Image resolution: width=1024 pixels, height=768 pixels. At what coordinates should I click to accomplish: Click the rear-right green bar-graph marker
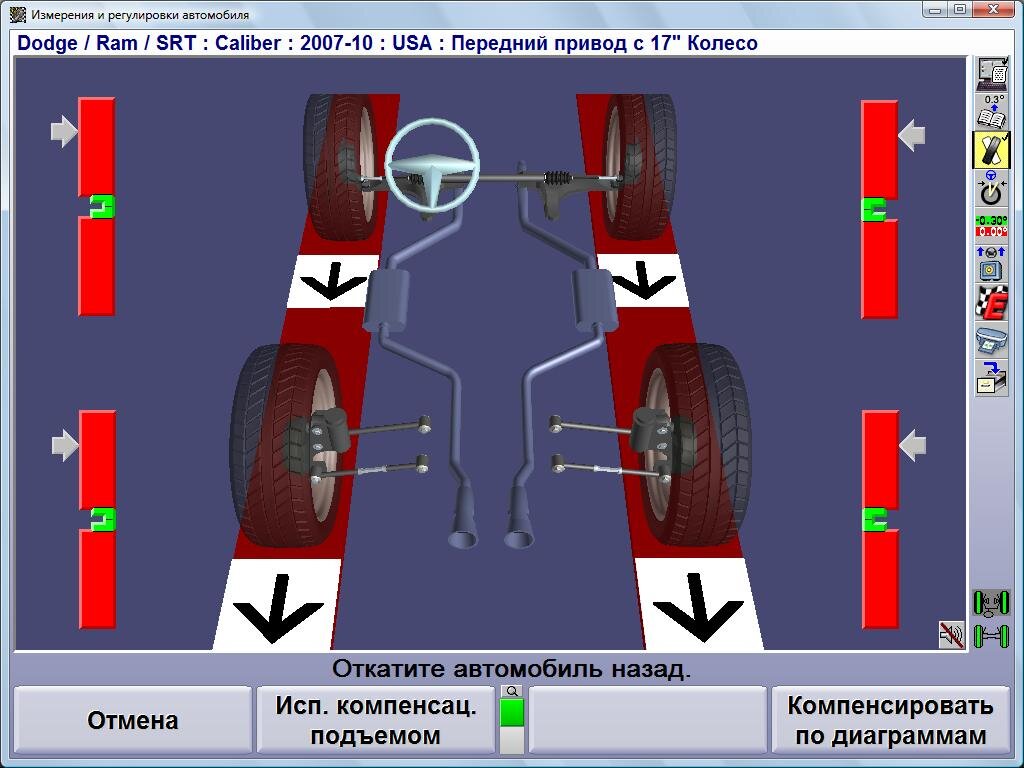tap(874, 519)
